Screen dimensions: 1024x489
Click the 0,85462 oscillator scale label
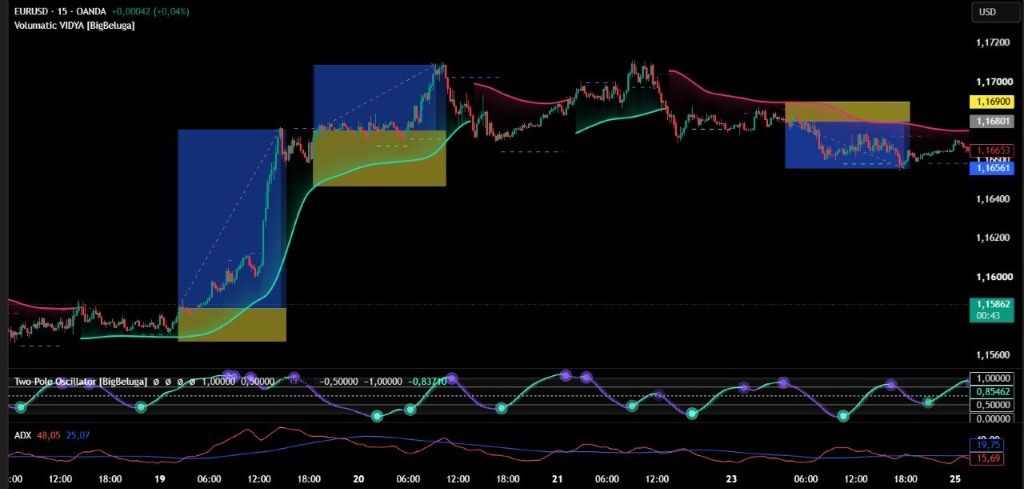point(991,392)
